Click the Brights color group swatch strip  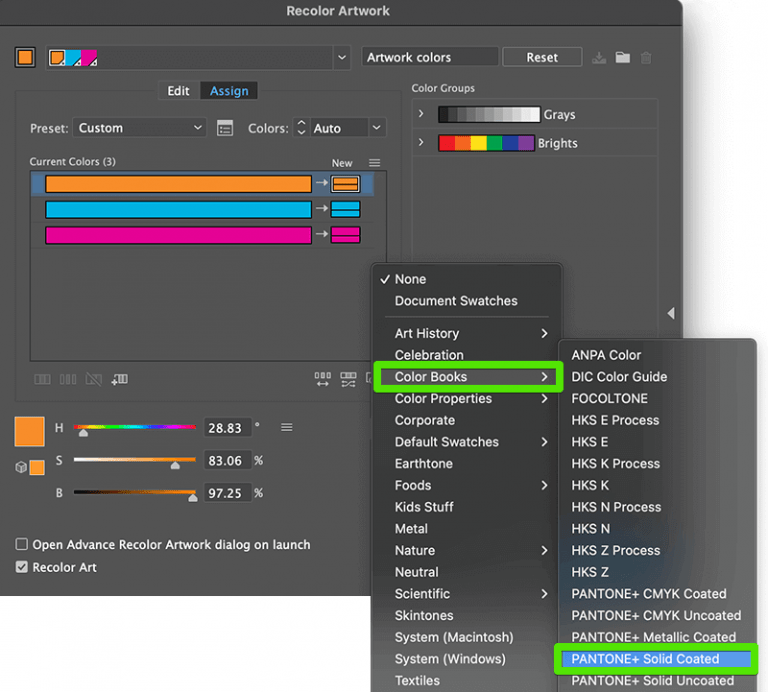[x=486, y=143]
